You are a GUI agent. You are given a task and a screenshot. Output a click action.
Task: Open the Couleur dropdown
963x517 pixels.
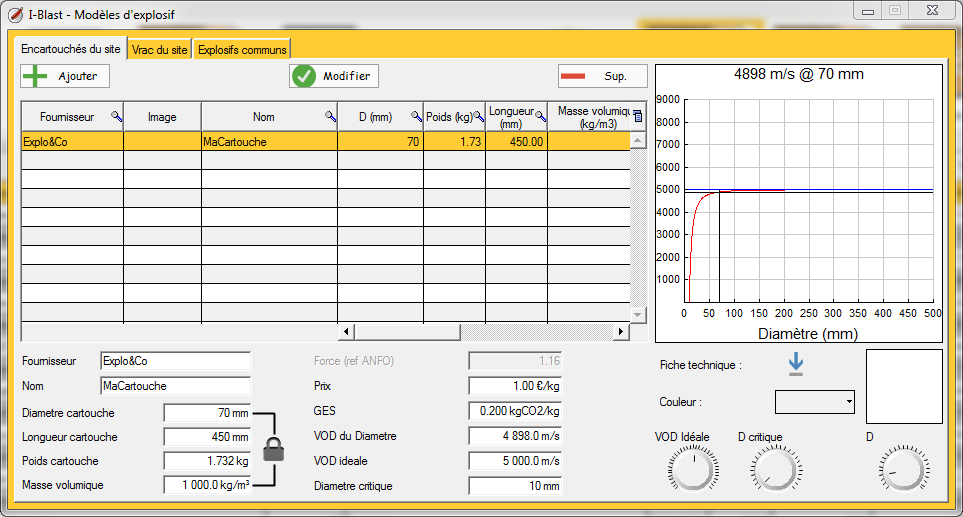[814, 402]
